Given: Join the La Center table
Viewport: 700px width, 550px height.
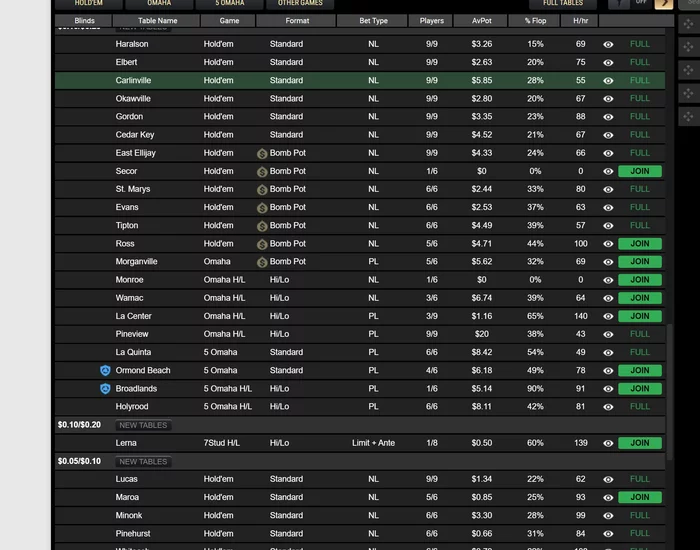Looking at the screenshot, I should pyautogui.click(x=640, y=316).
